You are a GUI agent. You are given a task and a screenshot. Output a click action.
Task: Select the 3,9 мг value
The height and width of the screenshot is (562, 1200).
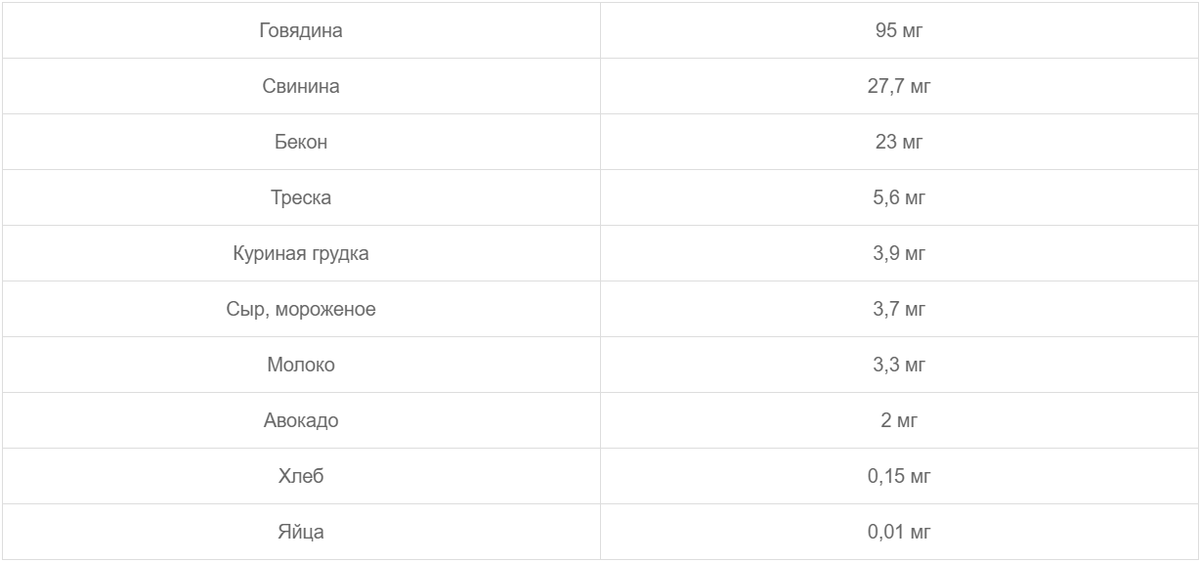(x=899, y=253)
